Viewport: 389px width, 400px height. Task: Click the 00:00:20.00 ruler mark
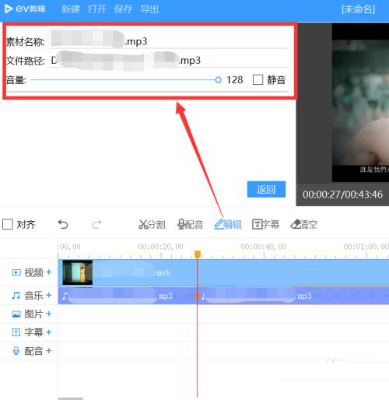(x=161, y=247)
